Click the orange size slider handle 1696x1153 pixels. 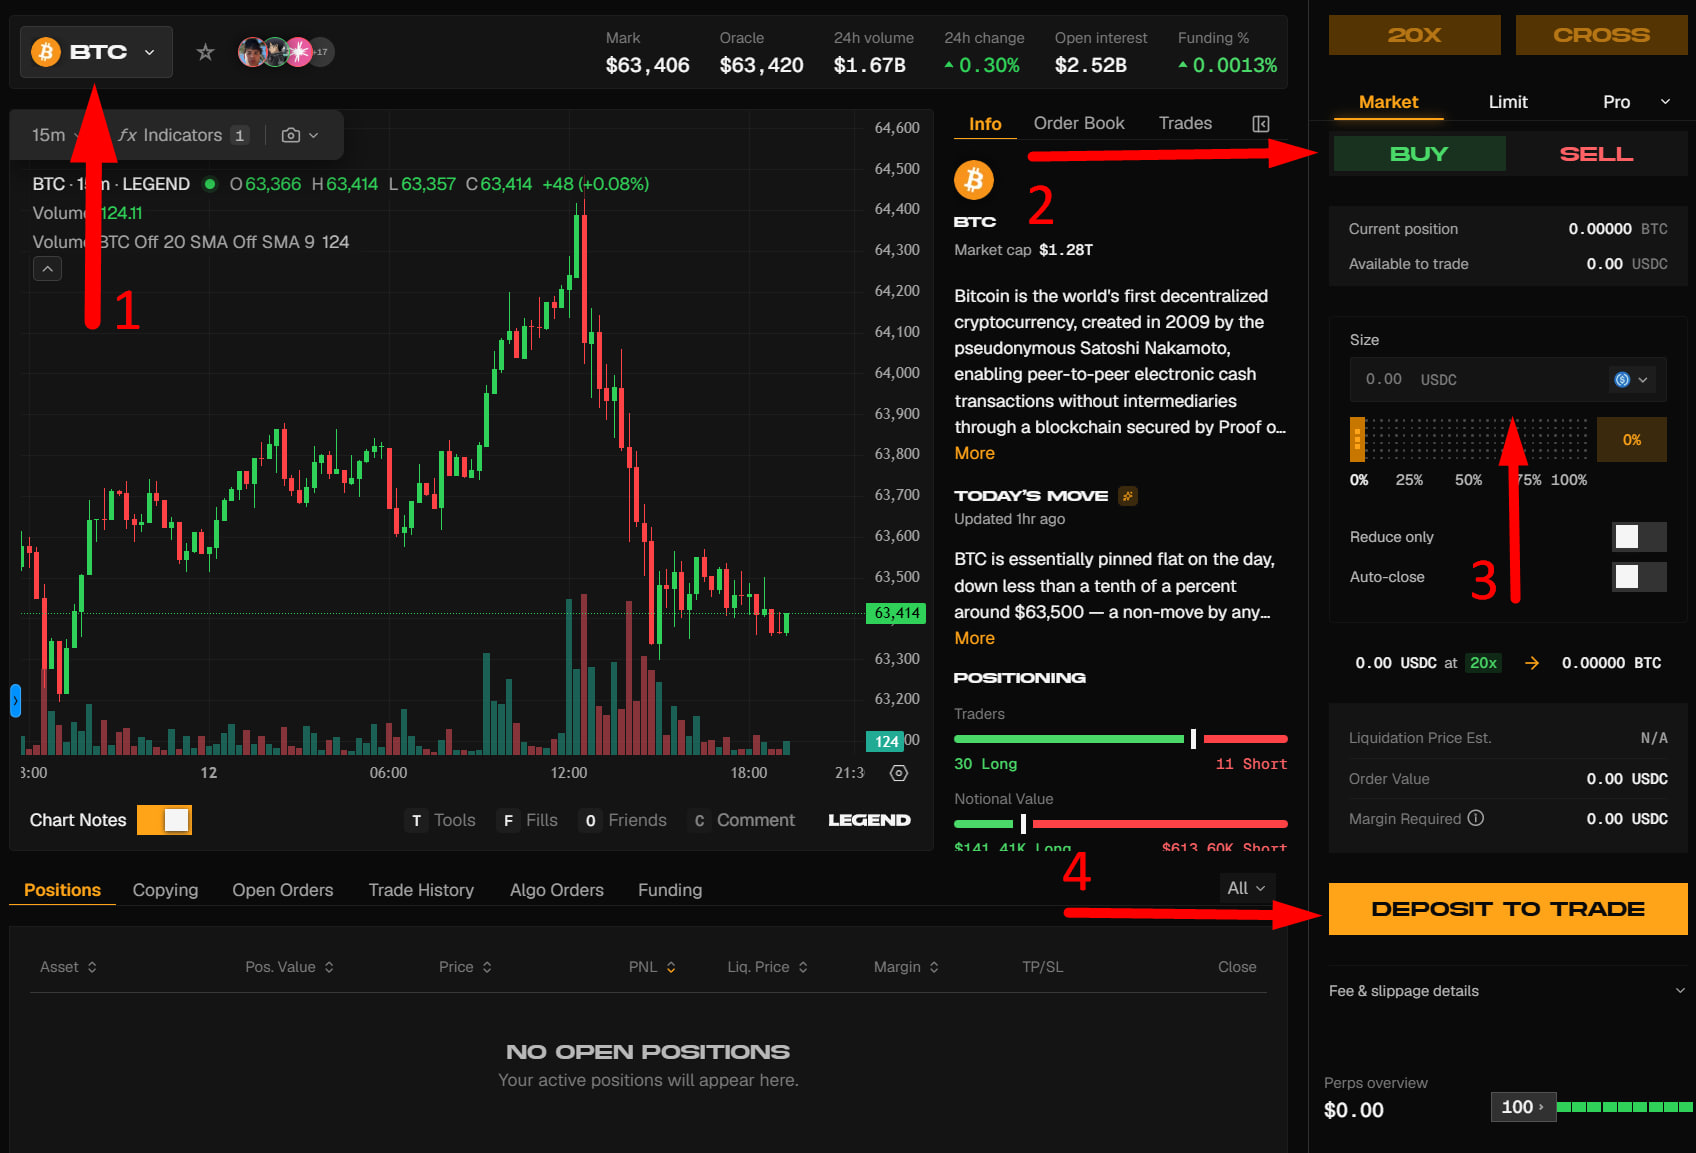point(1357,439)
